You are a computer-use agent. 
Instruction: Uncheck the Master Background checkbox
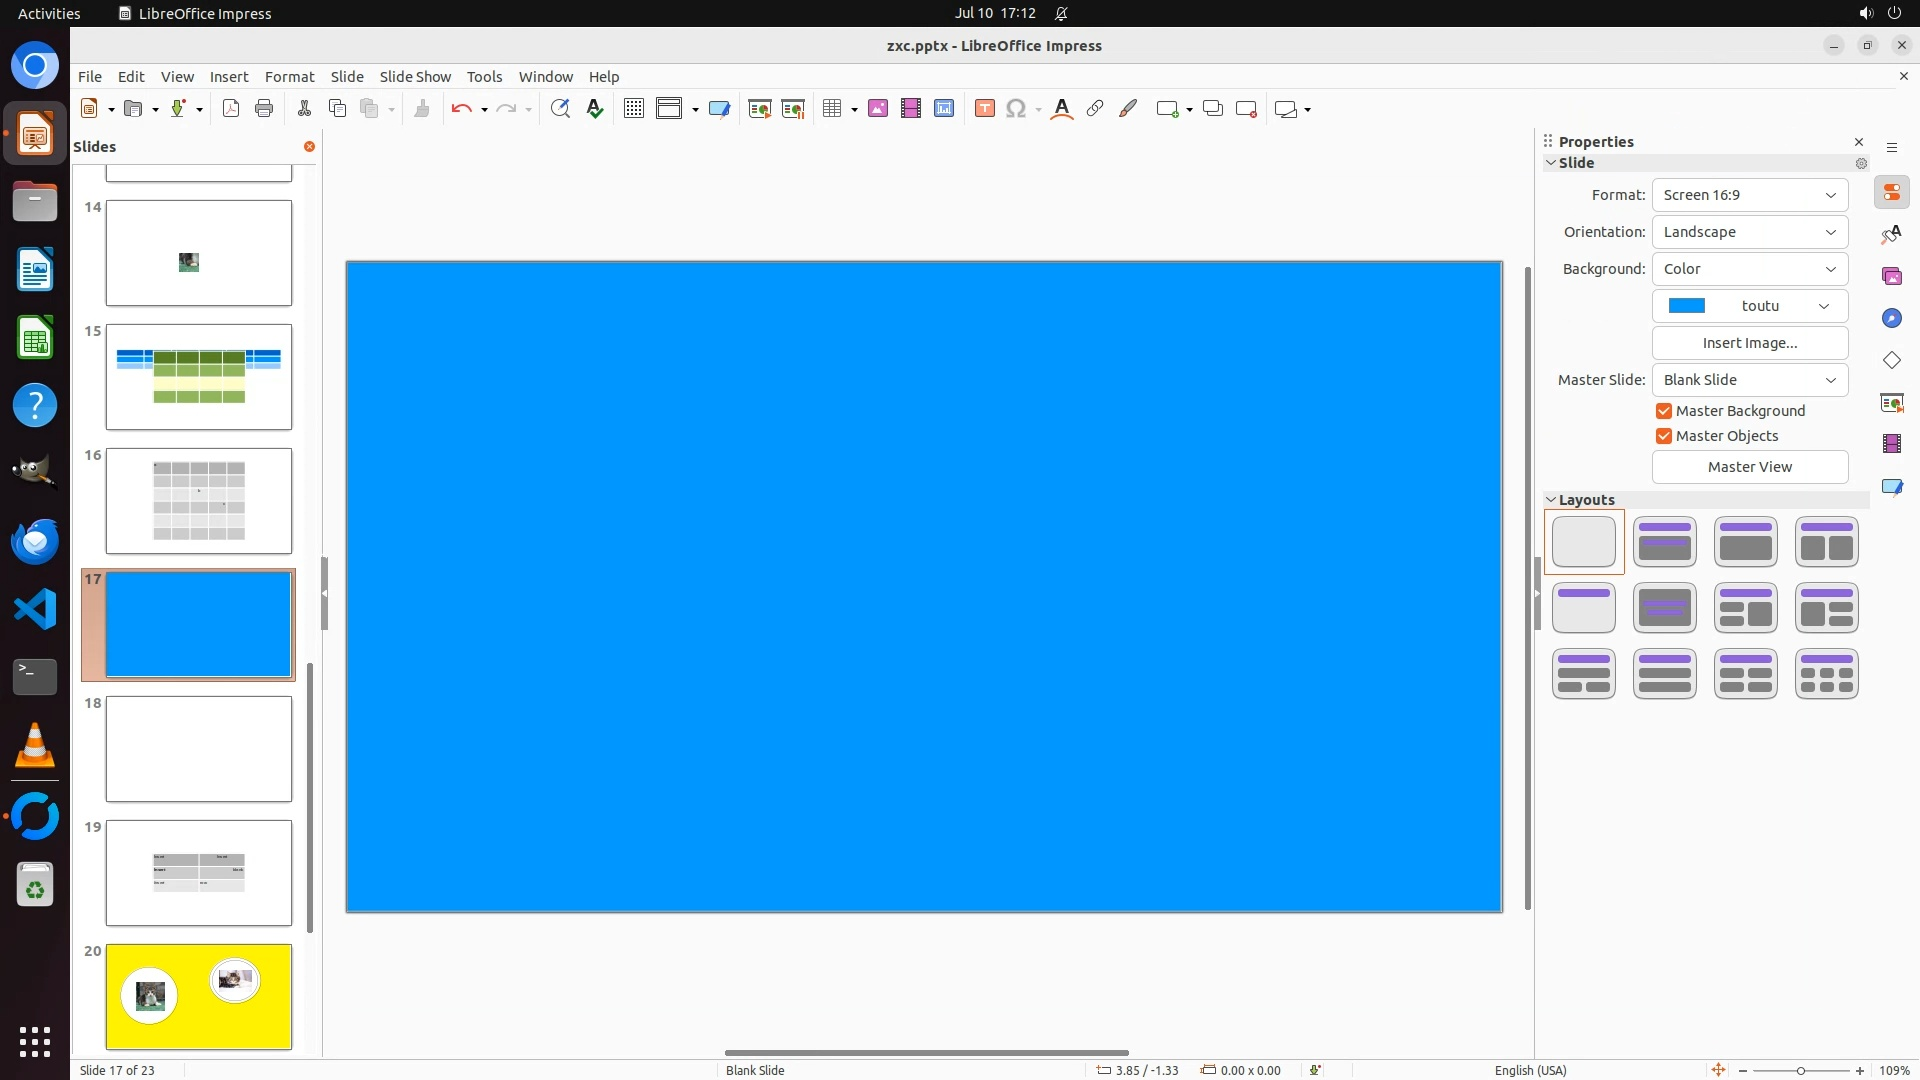pos(1664,411)
